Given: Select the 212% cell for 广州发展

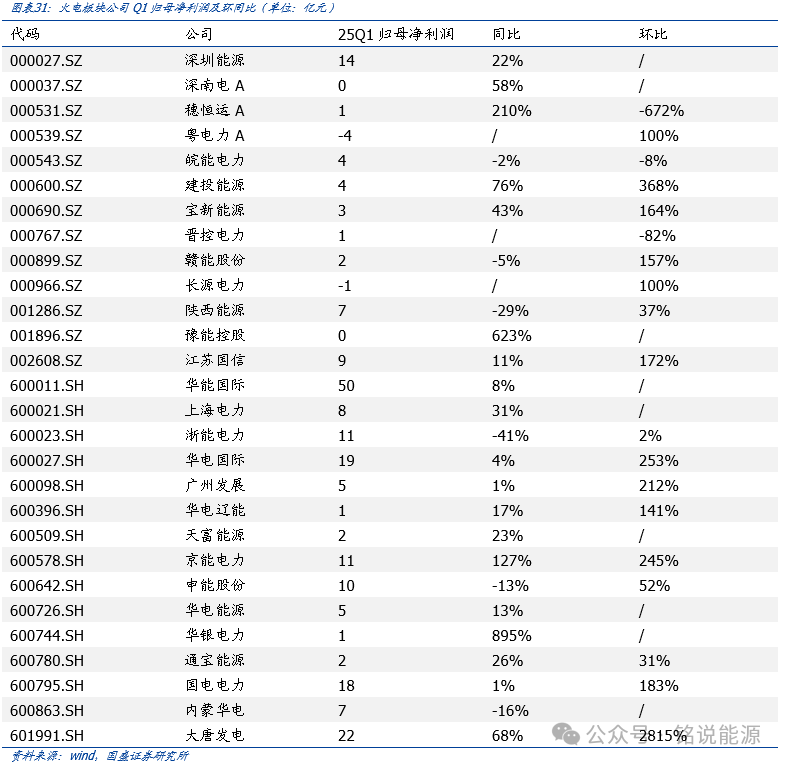Looking at the screenshot, I should pos(659,486).
